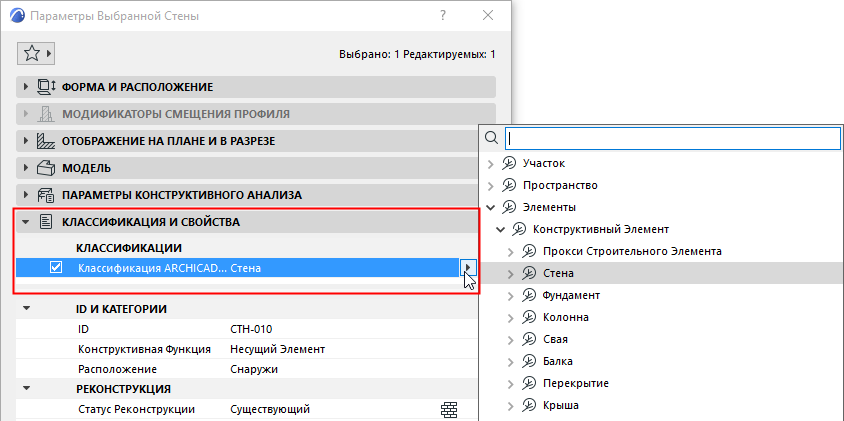Select Прокси Строительного Элемента classification

coord(632,251)
